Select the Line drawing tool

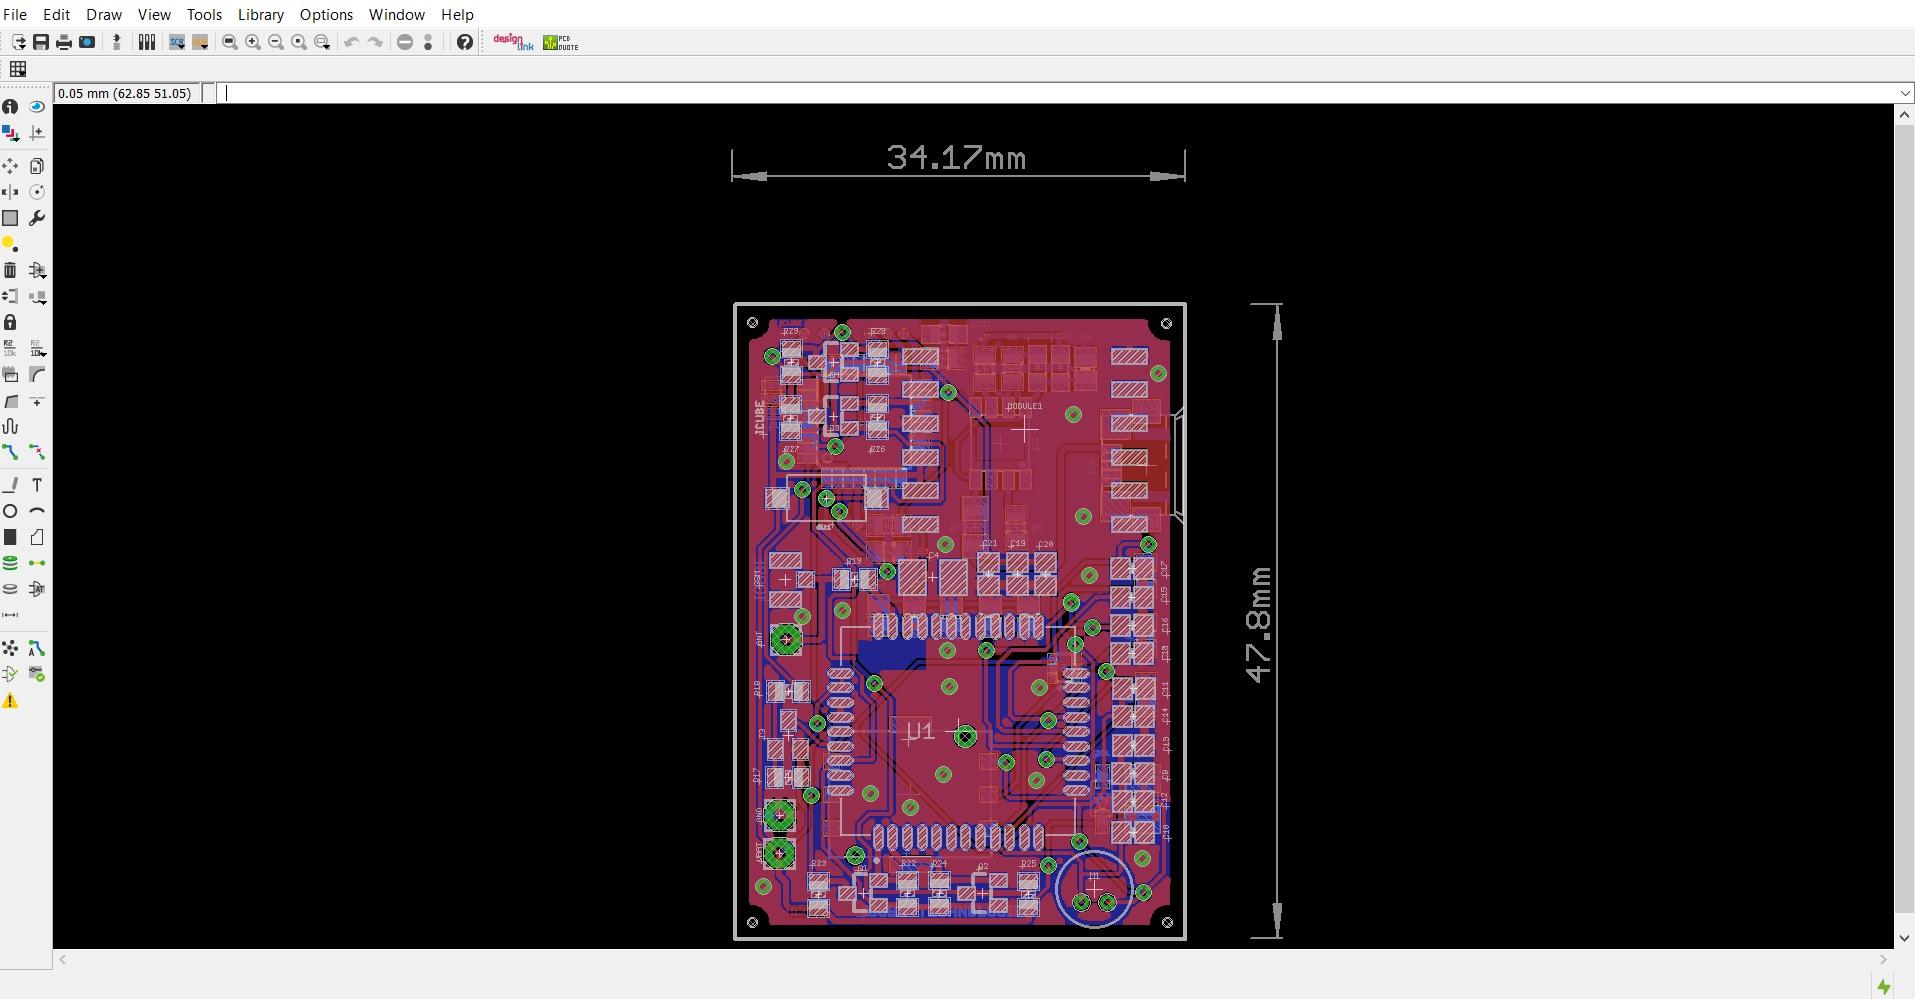coord(10,485)
